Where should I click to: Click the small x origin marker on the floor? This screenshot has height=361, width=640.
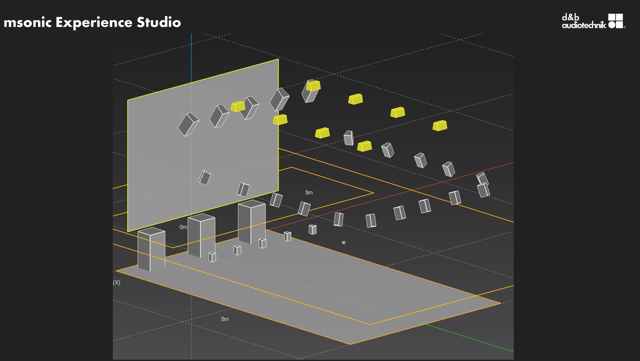coord(343,242)
